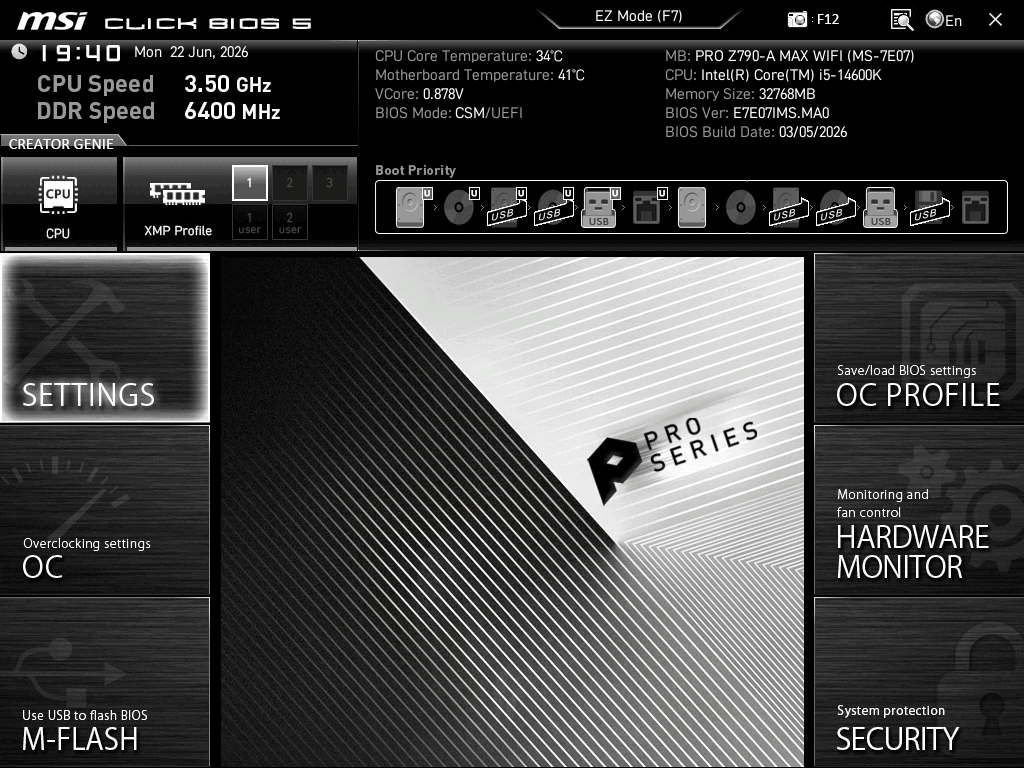1024x768 pixels.
Task: Click the Boot Priority label
Action: 415,170
